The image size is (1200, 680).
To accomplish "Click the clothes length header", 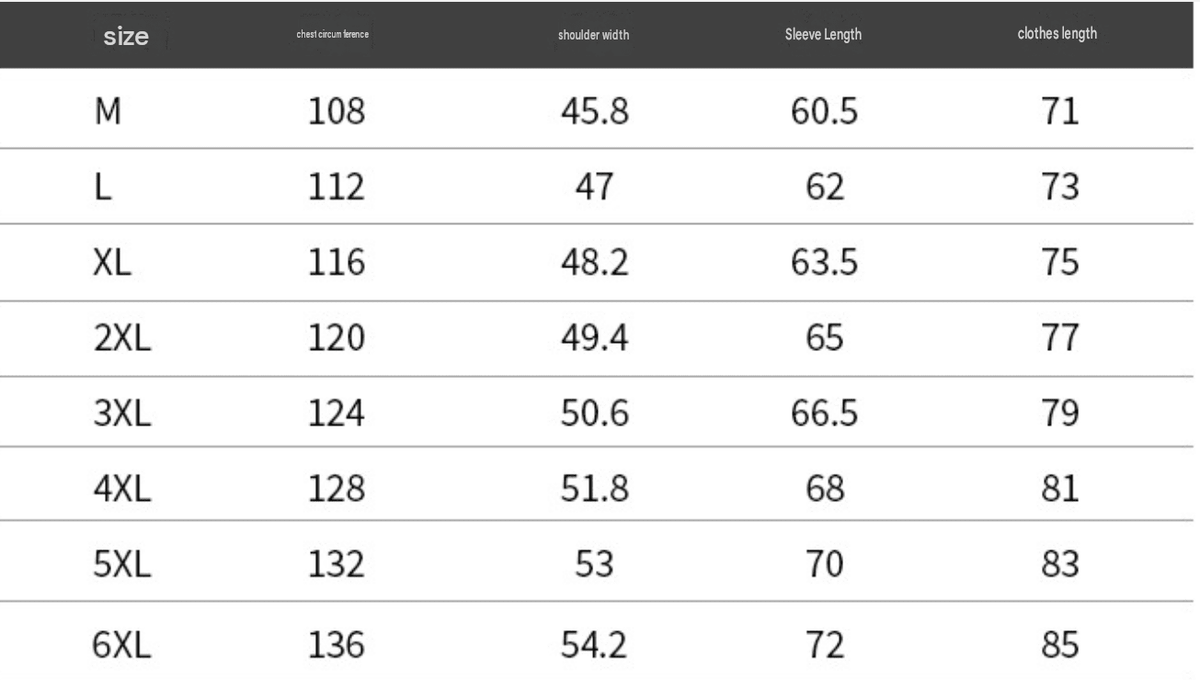I will [x=1056, y=33].
